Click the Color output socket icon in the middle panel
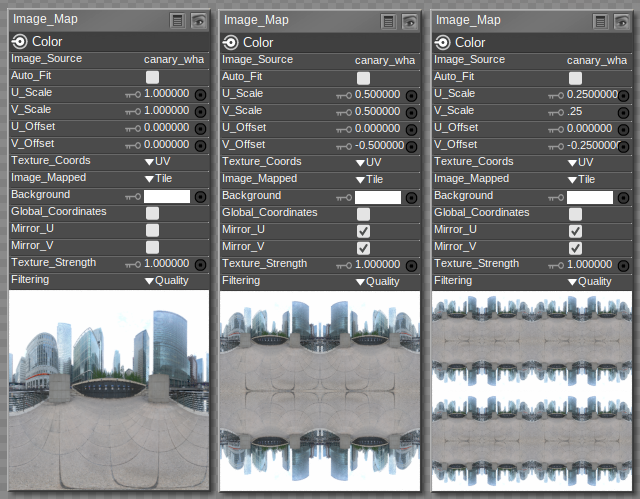This screenshot has width=640, height=499. click(230, 42)
